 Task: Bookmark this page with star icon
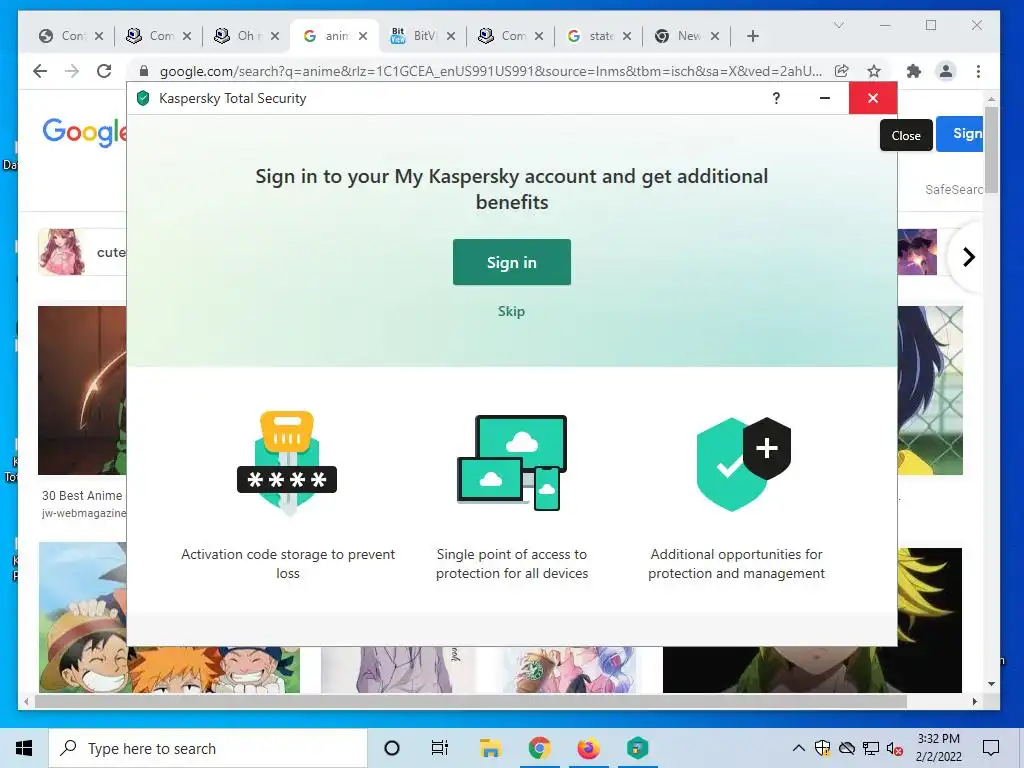[x=874, y=71]
